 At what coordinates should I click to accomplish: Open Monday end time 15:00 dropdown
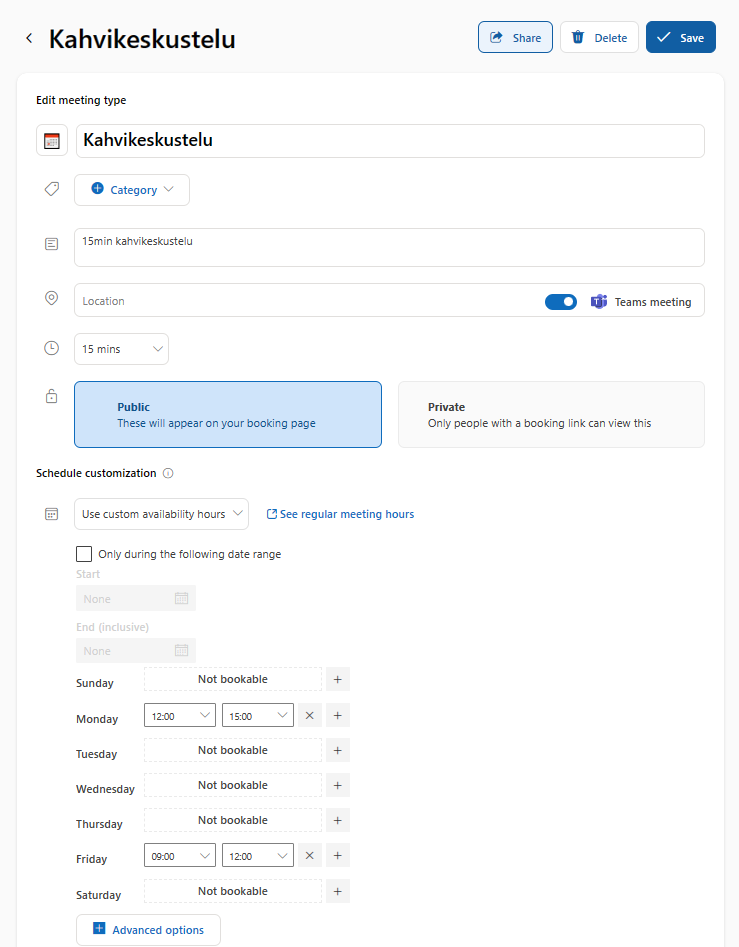click(x=258, y=716)
